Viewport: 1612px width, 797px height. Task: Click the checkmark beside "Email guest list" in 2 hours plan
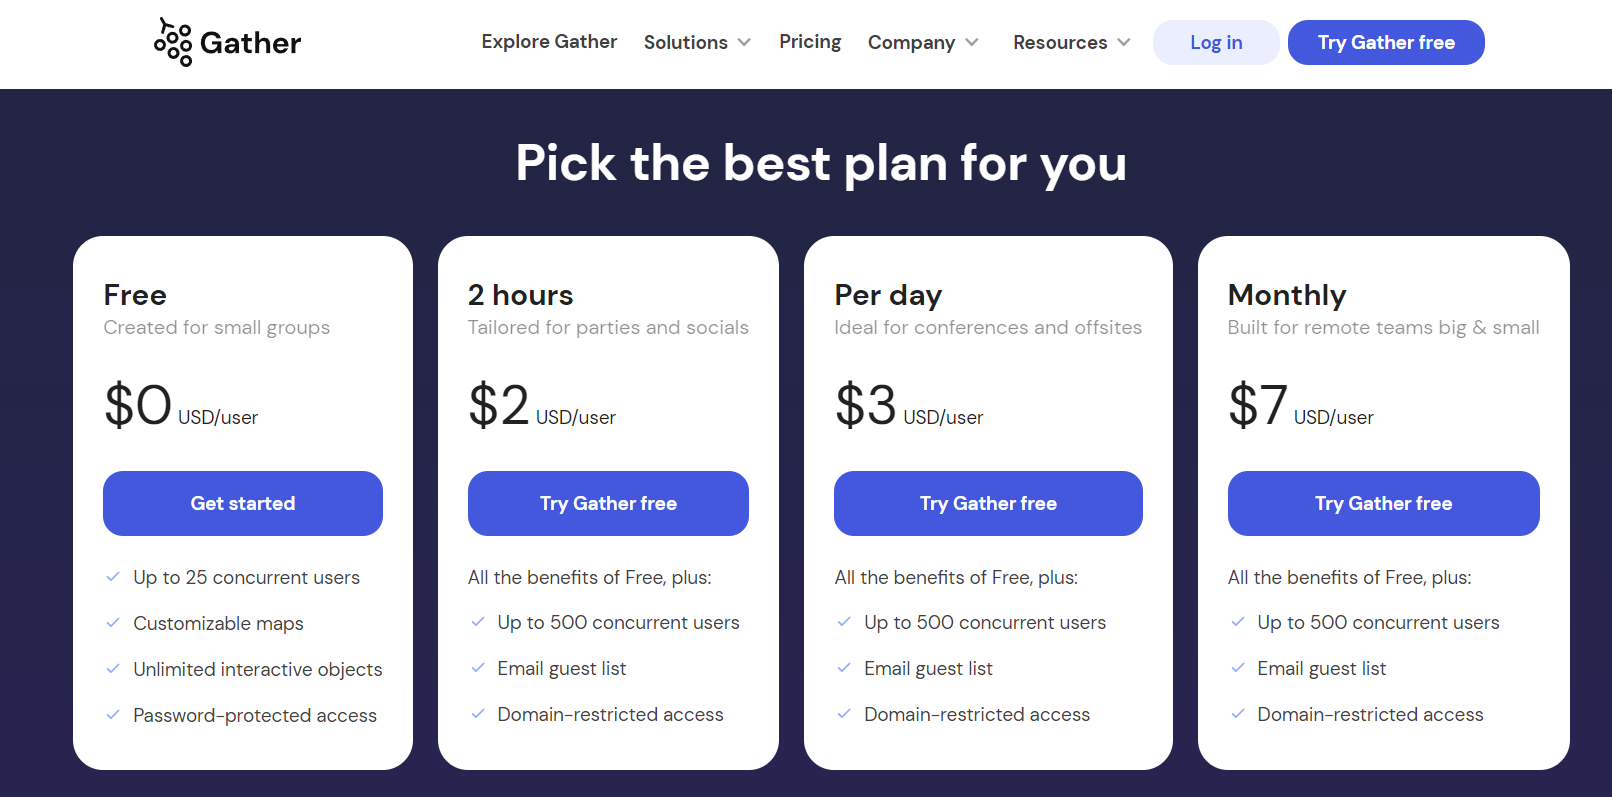point(477,668)
